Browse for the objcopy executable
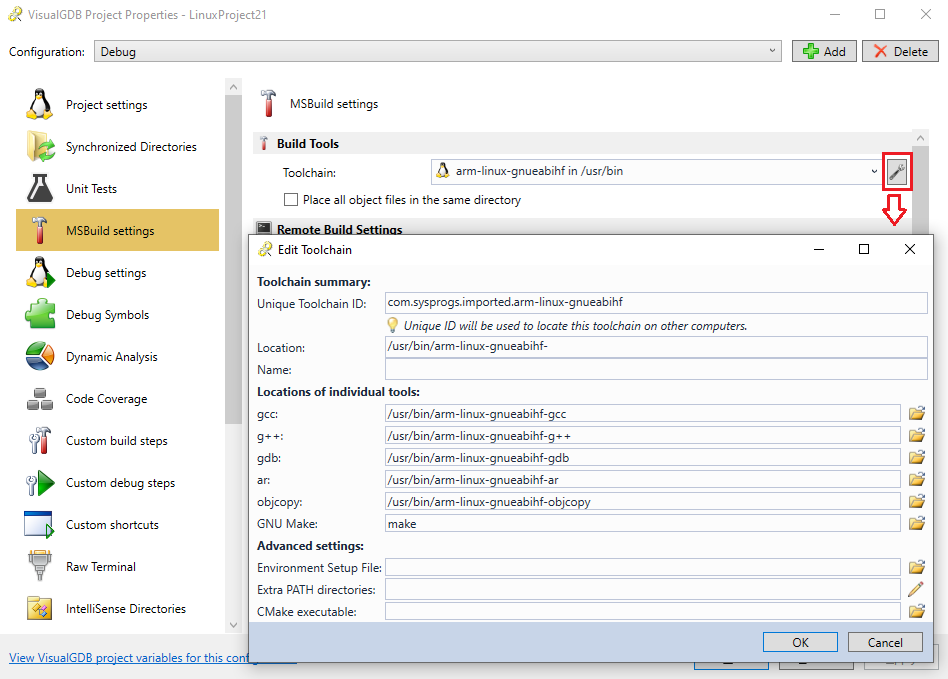This screenshot has height=679, width=948. [917, 501]
